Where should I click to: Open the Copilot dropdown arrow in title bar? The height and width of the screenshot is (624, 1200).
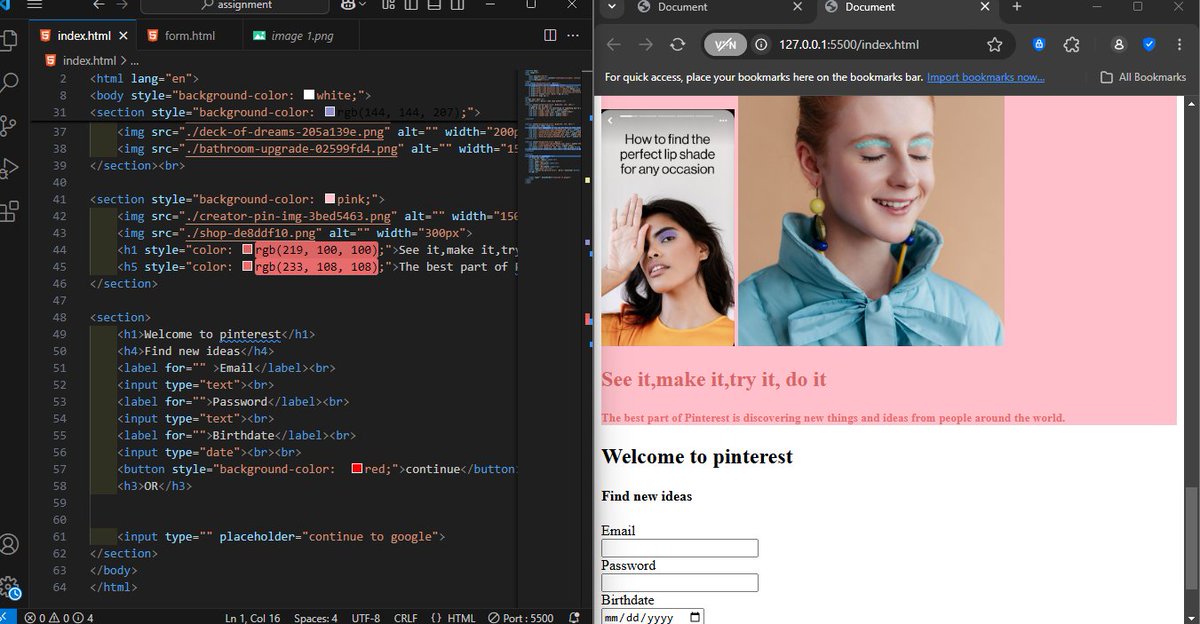click(364, 5)
